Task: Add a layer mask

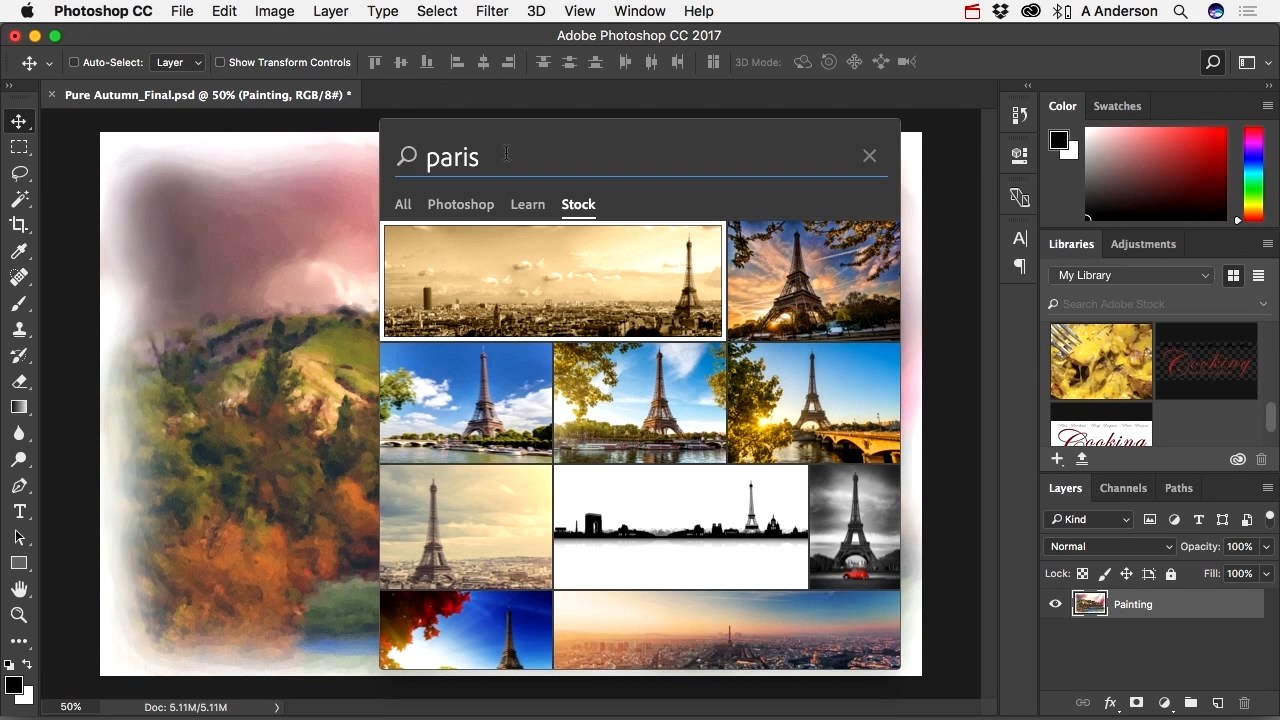Action: (x=1137, y=703)
